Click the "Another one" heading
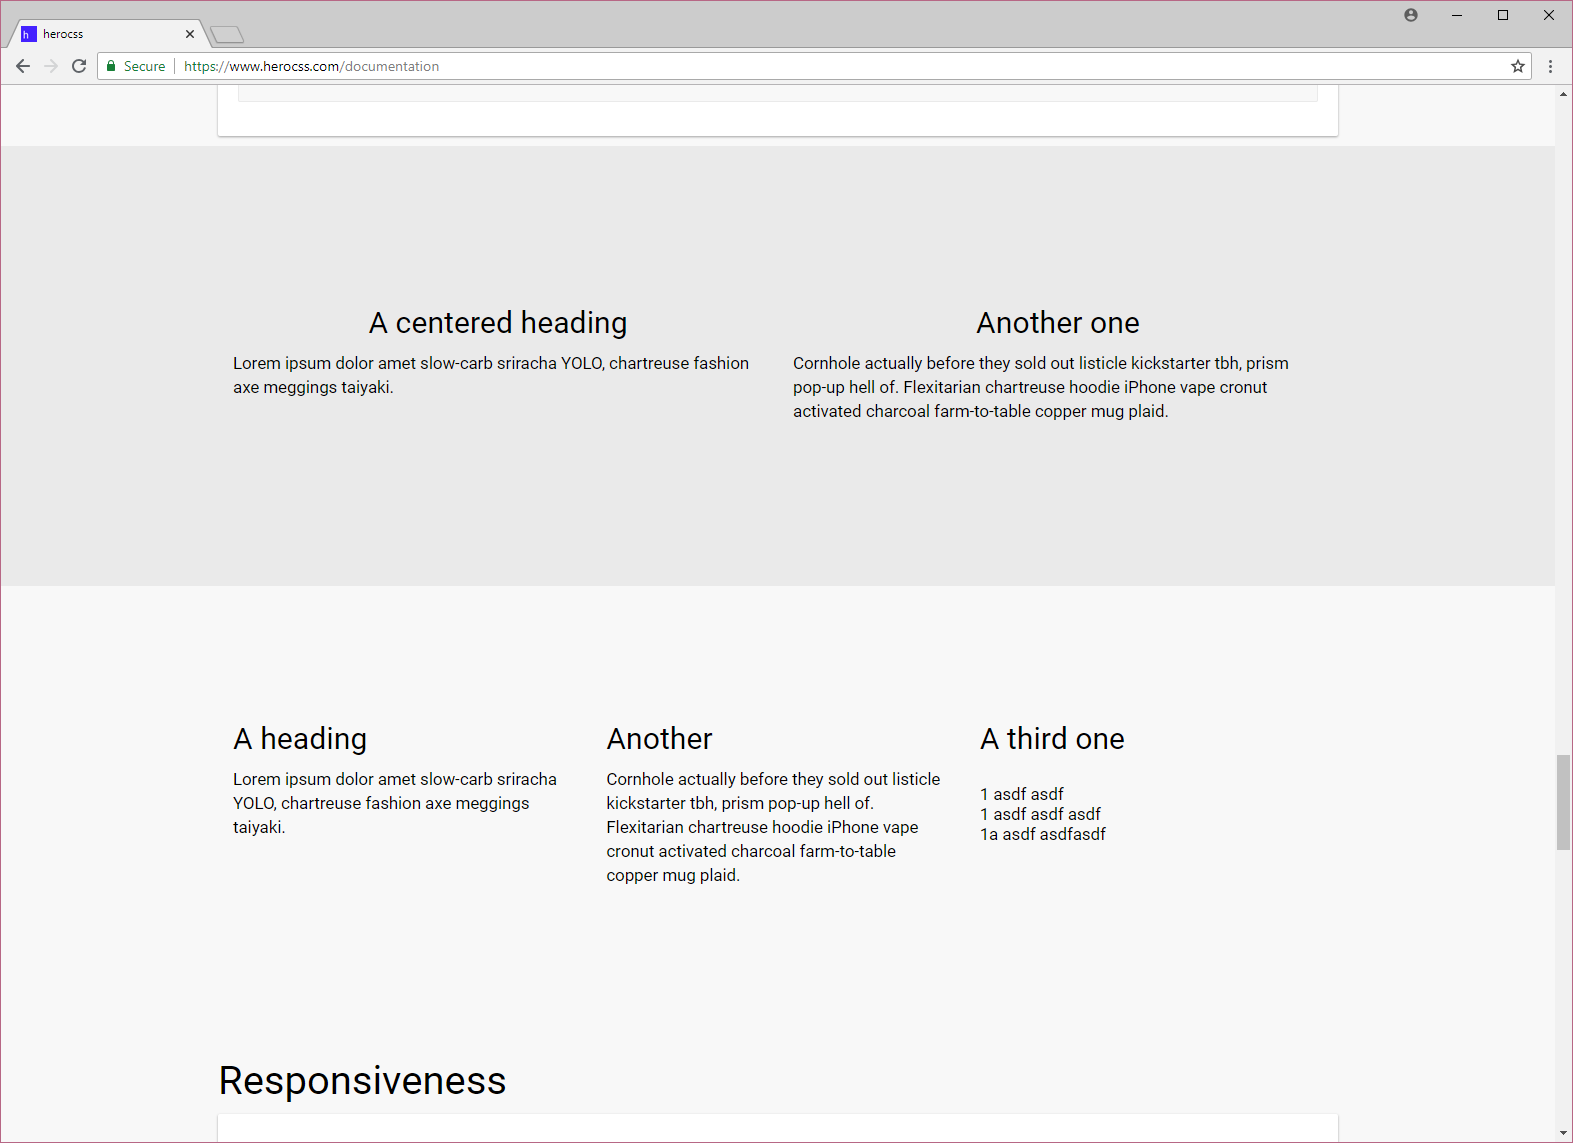This screenshot has height=1143, width=1573. (x=1058, y=323)
